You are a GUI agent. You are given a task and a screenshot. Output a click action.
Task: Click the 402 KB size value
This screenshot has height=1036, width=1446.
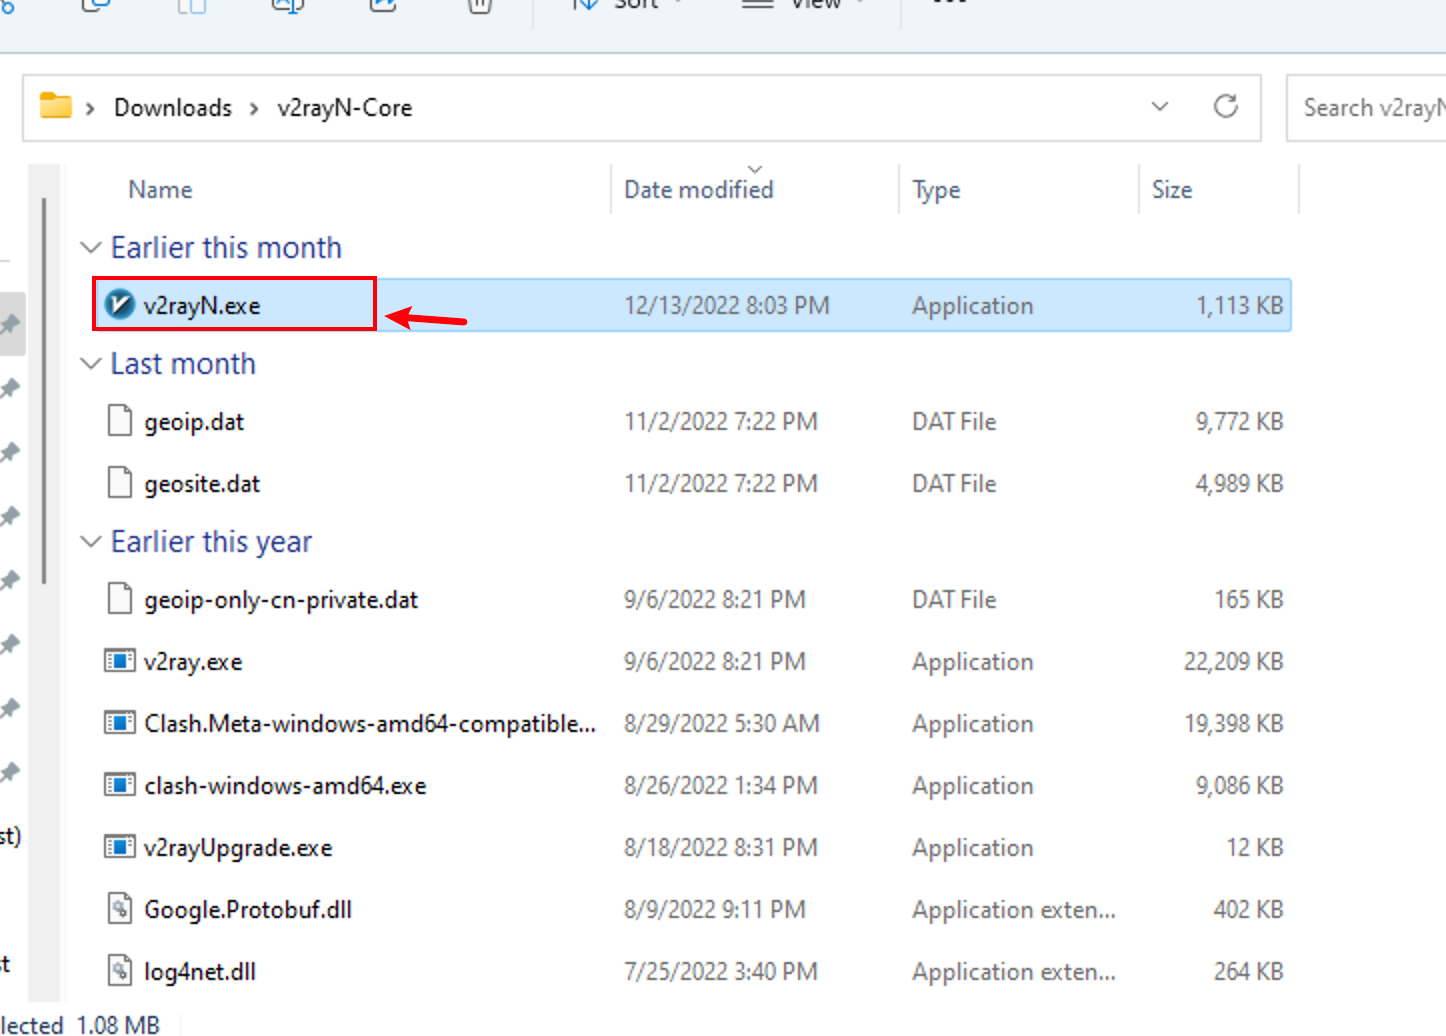pyautogui.click(x=1249, y=909)
